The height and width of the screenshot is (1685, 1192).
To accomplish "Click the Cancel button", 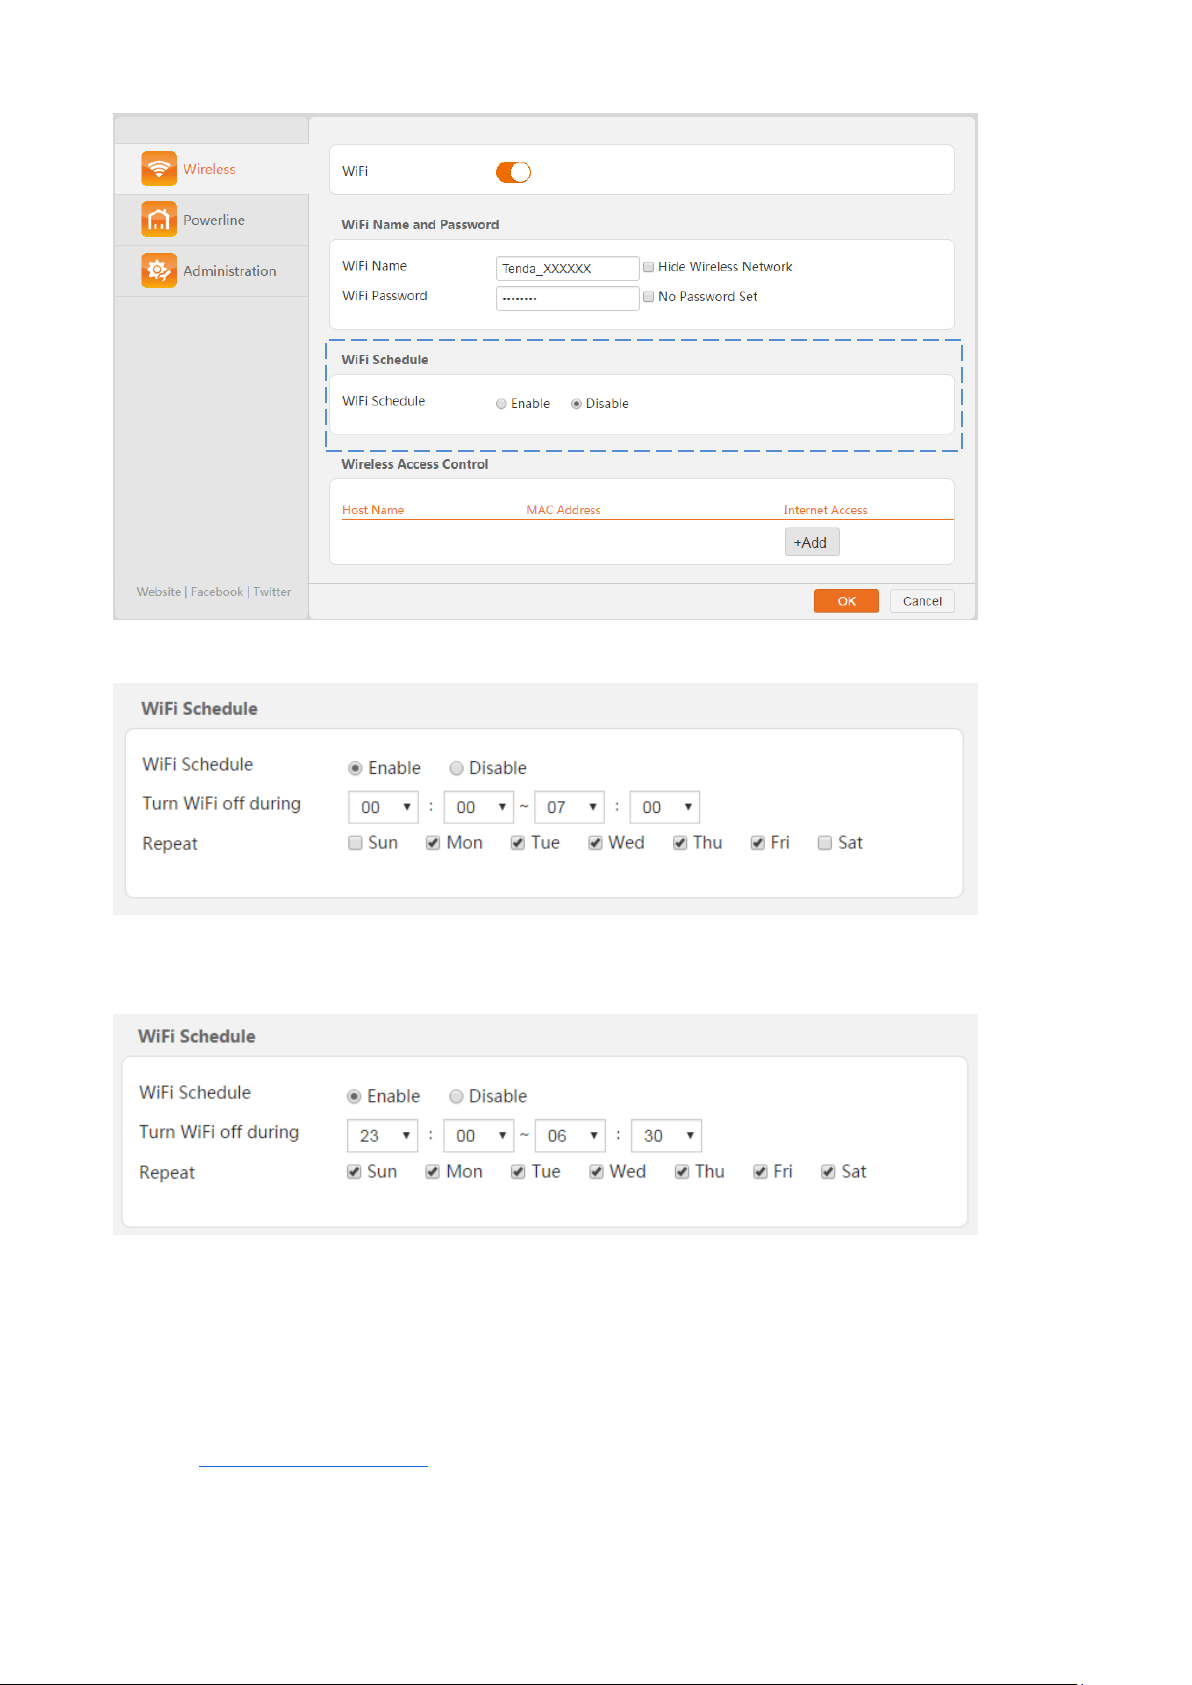I will 922,601.
